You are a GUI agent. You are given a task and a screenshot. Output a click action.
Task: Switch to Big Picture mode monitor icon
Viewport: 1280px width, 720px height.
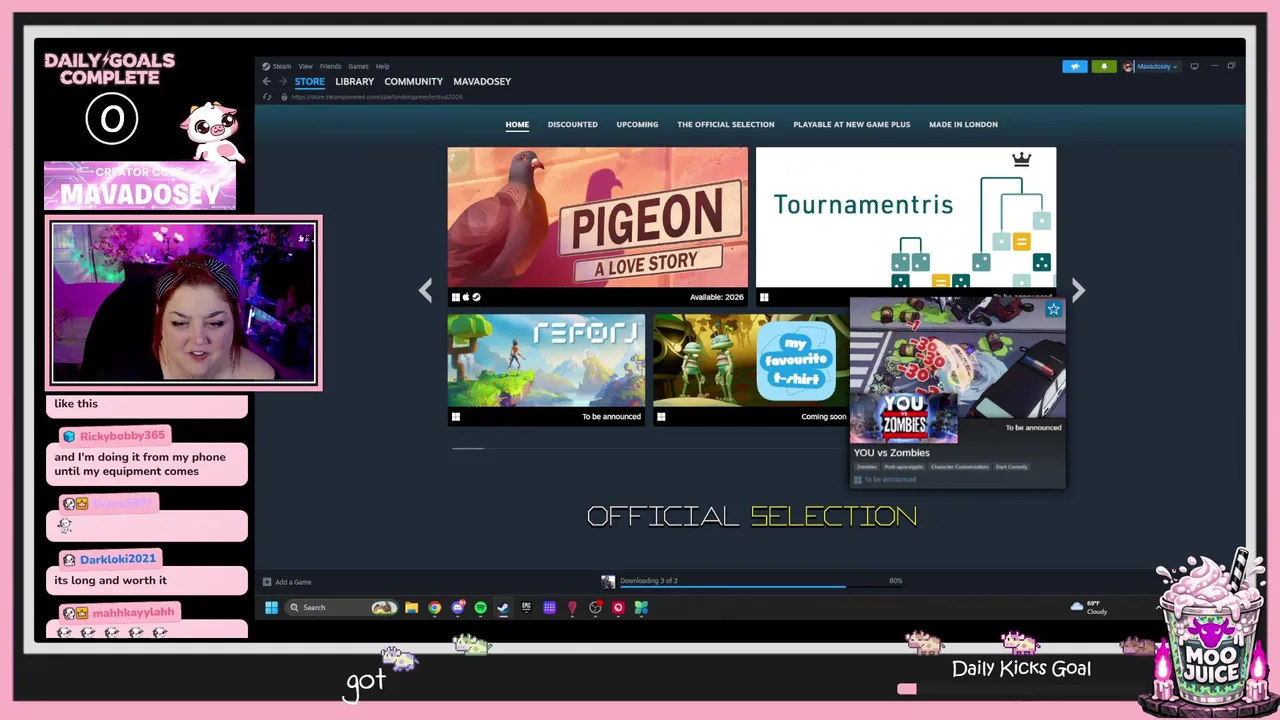[1194, 66]
